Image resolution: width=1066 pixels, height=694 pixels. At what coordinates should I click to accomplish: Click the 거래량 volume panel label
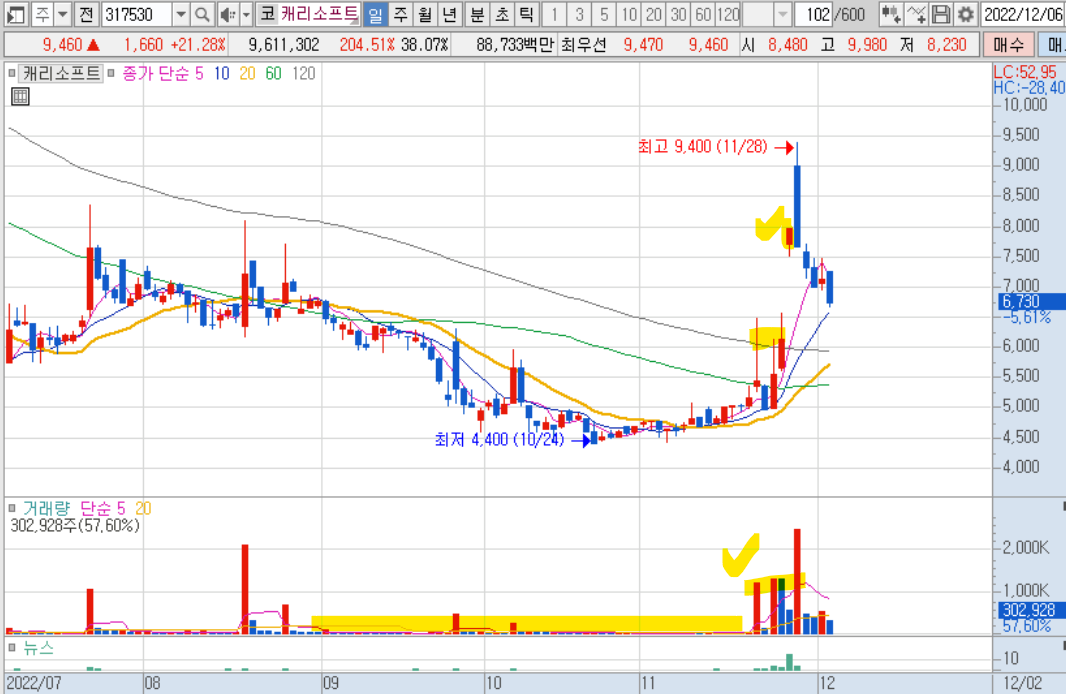[47, 508]
